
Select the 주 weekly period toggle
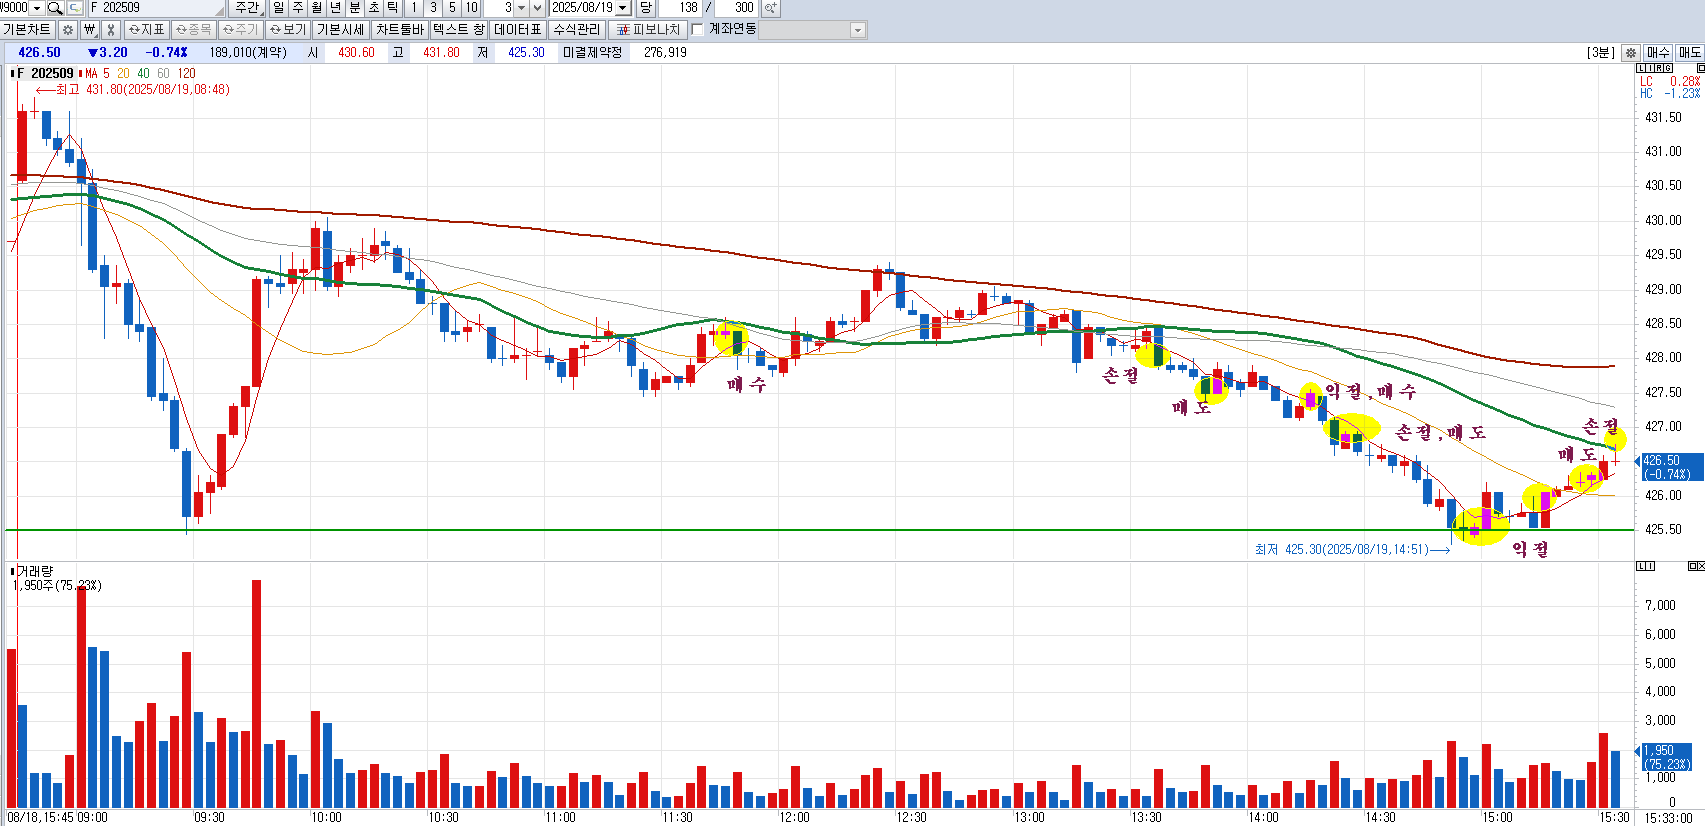click(x=296, y=8)
